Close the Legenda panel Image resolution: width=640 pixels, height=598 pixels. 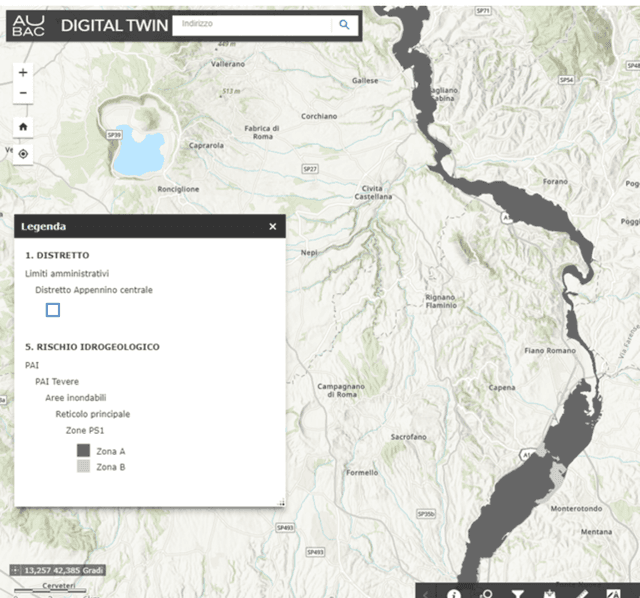272,227
